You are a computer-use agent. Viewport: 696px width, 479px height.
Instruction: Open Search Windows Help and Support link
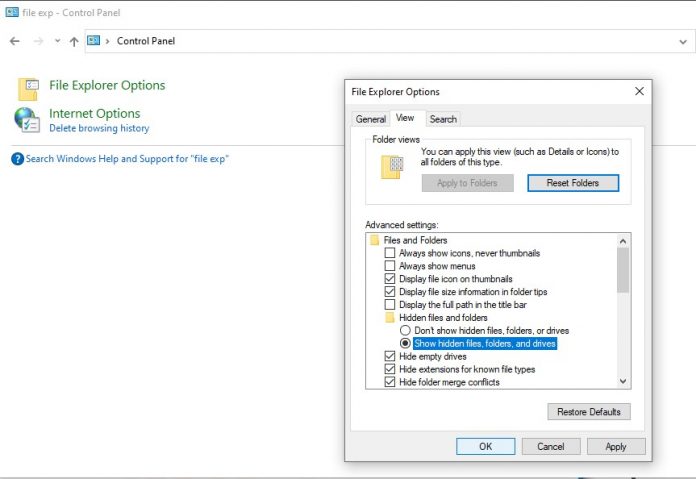(x=127, y=159)
